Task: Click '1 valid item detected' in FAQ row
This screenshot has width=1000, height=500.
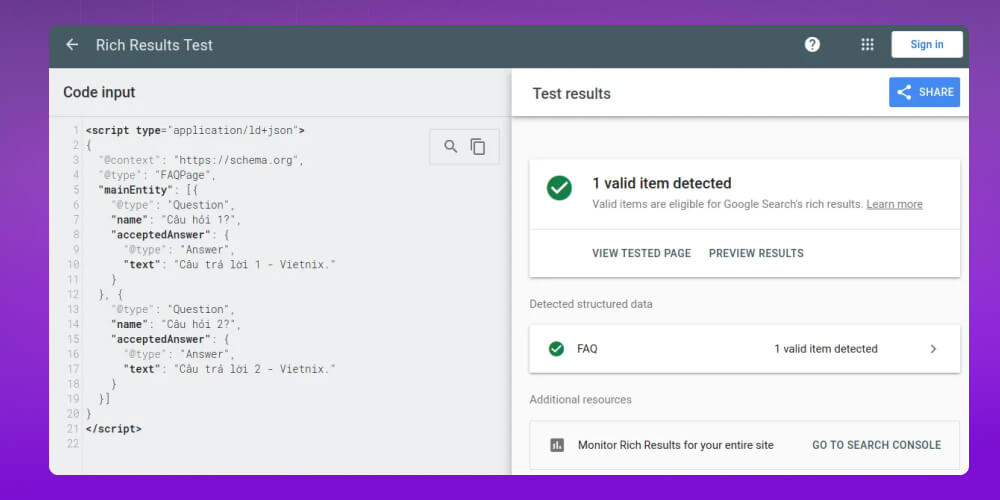Action: coord(826,349)
